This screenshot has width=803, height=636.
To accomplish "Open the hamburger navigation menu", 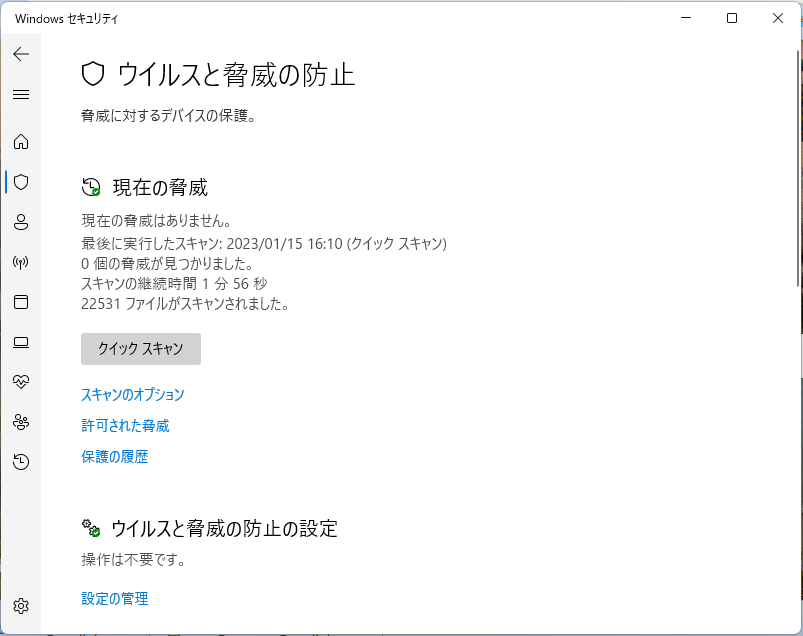I will click(x=21, y=94).
